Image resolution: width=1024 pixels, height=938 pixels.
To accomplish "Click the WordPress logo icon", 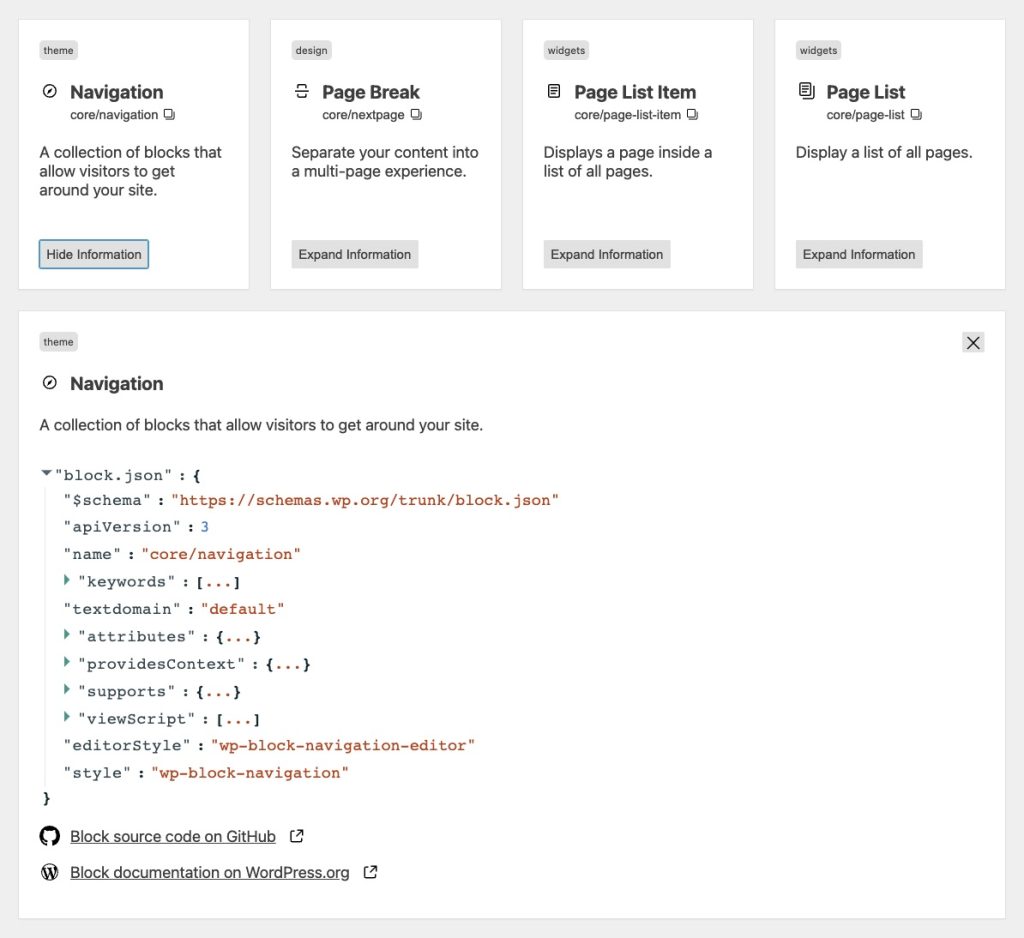I will pyautogui.click(x=50, y=872).
